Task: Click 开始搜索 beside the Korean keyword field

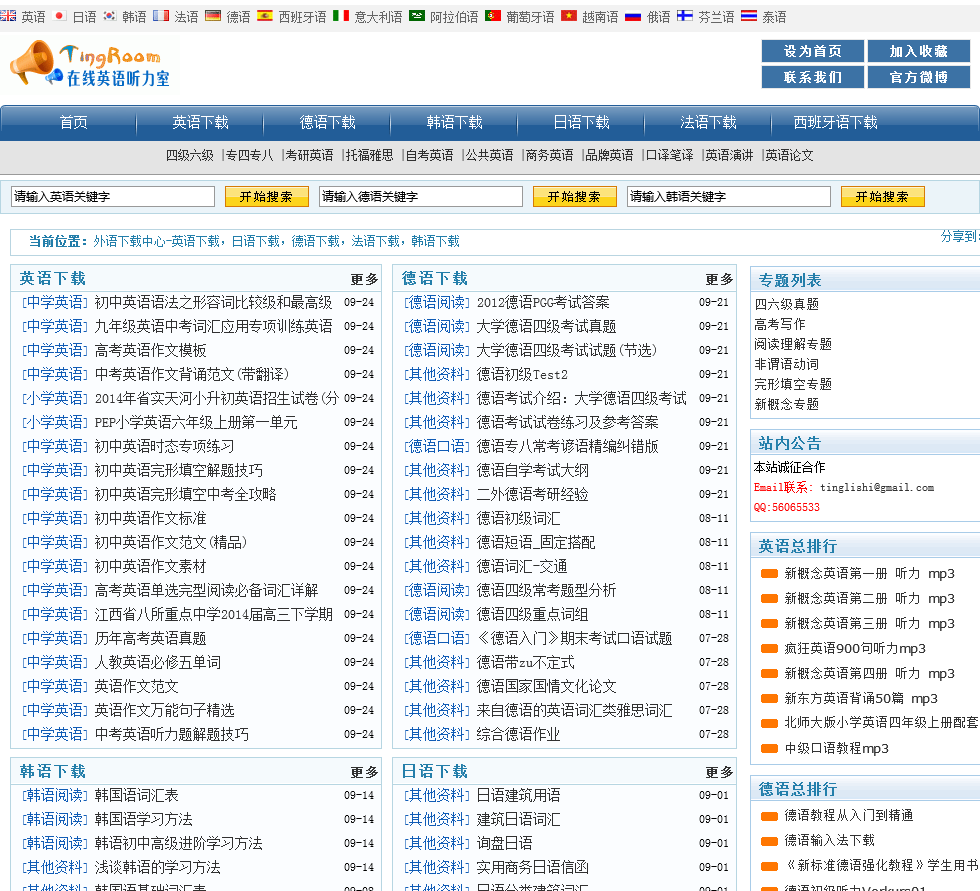Action: pyautogui.click(x=882, y=197)
